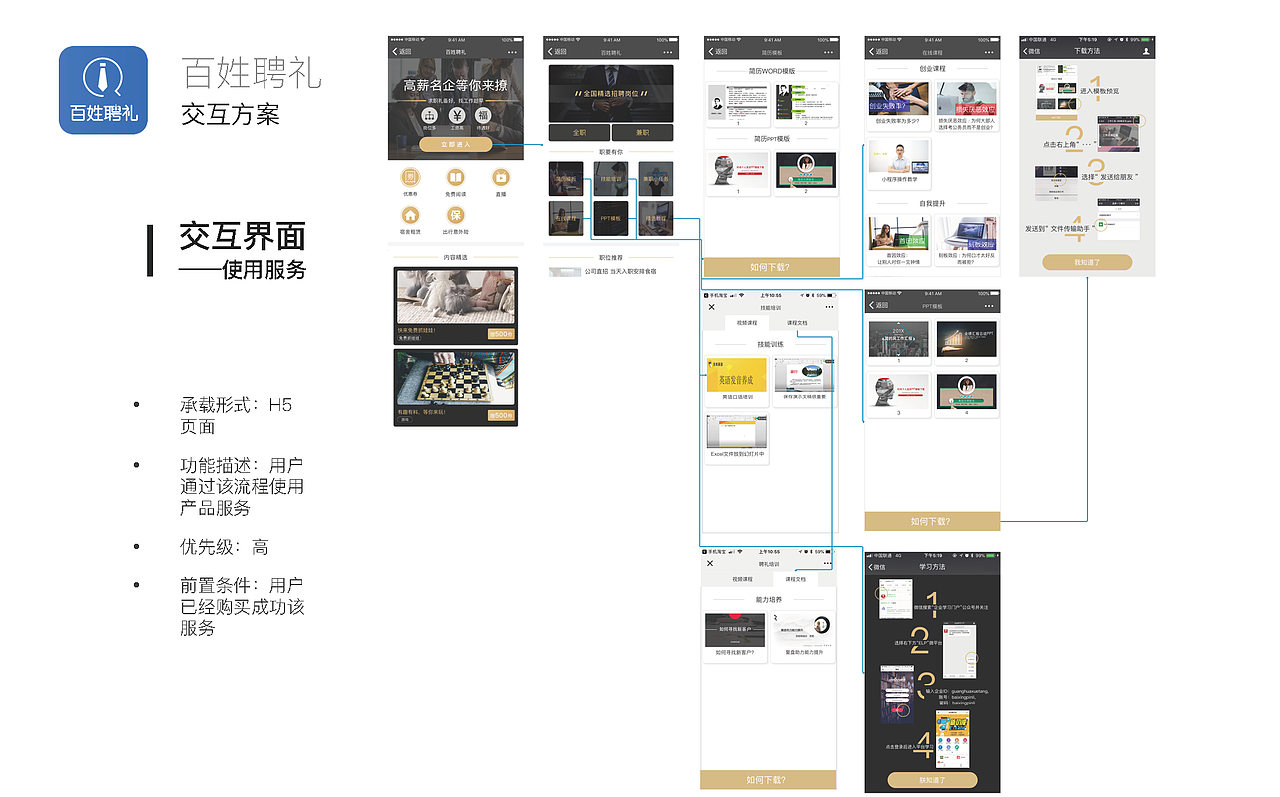Open the 兼职小任务 tile

[655, 179]
